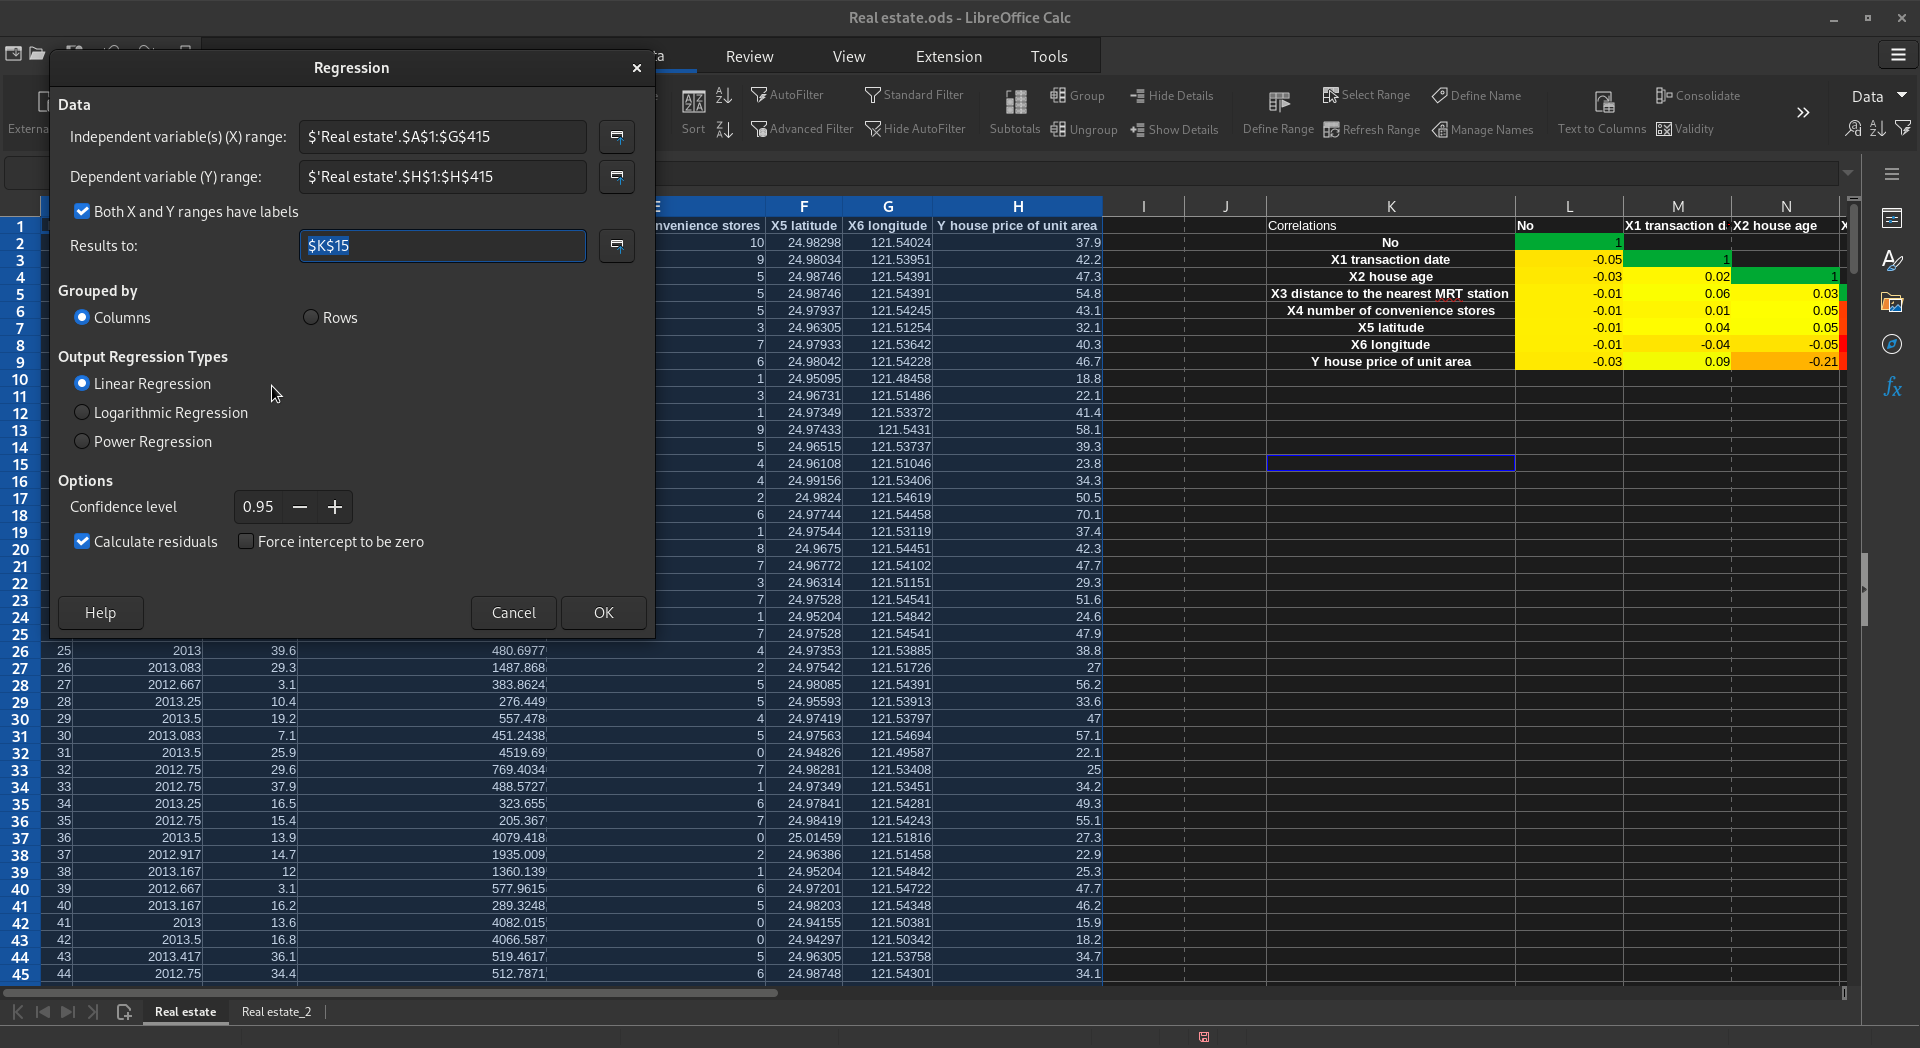
Task: Open the hamburger menu at top right
Action: [x=1898, y=56]
